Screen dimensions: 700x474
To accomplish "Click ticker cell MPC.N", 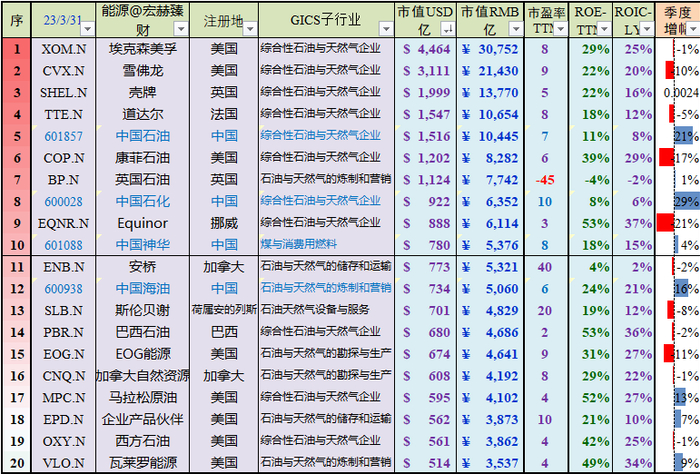I will coord(63,398).
